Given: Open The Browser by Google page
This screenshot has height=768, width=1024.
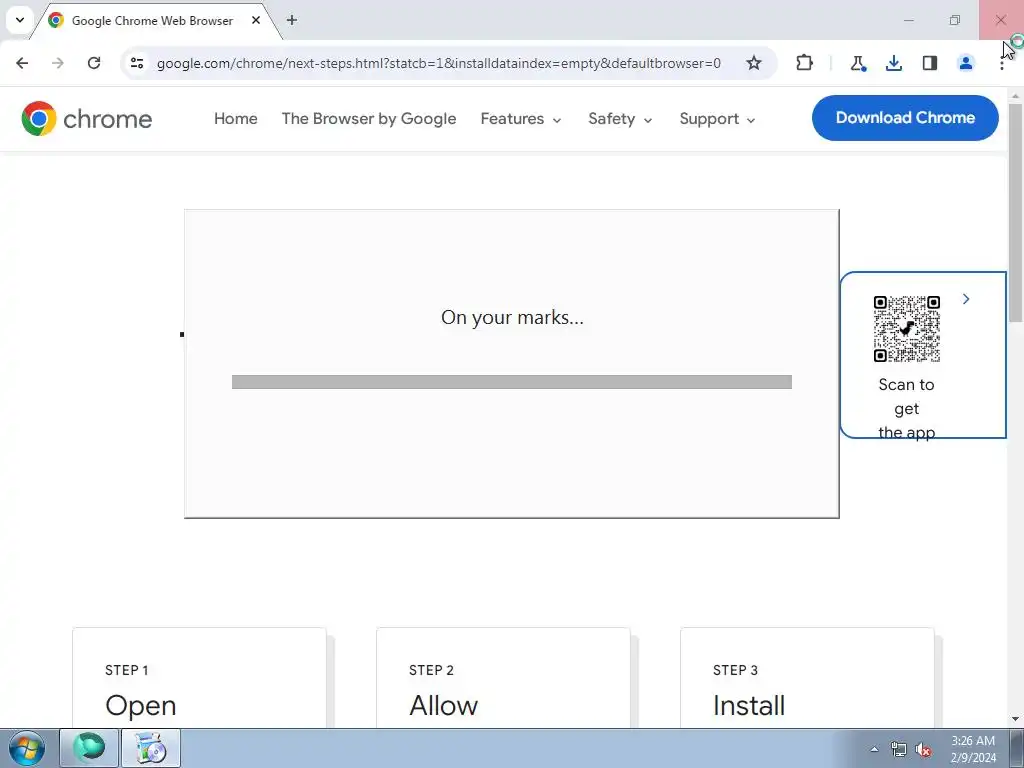Looking at the screenshot, I should click(369, 119).
